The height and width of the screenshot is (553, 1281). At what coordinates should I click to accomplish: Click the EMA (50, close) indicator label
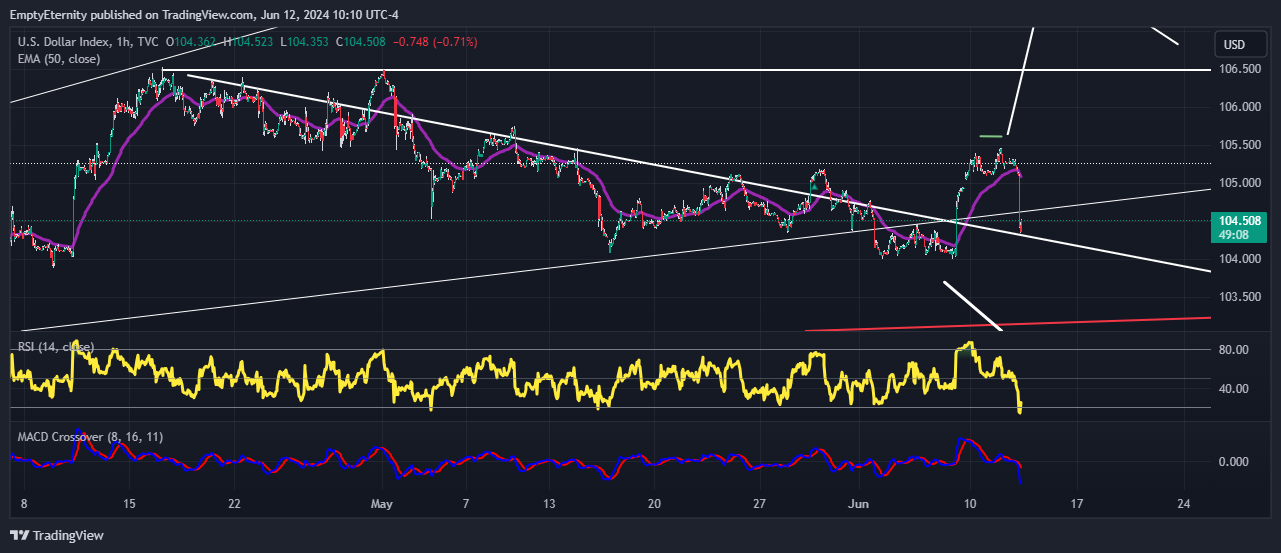pos(58,59)
